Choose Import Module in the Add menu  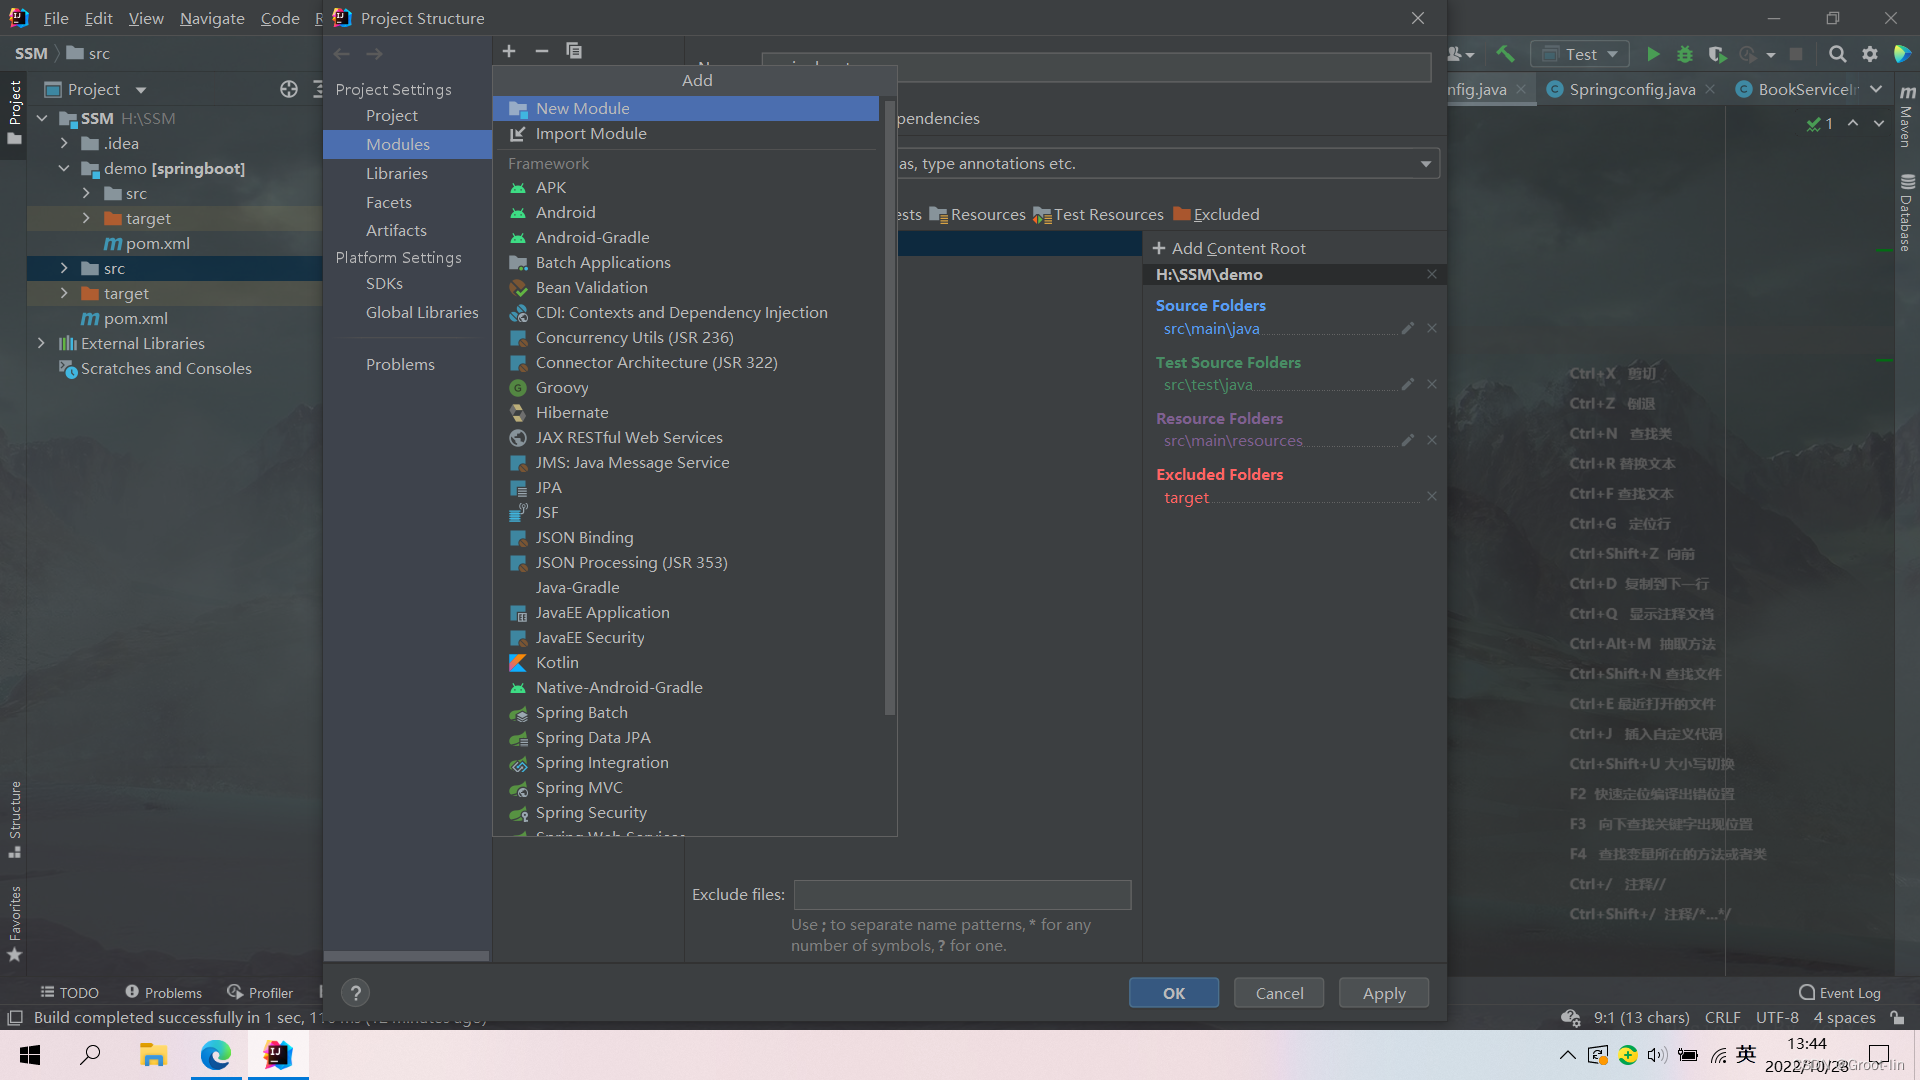click(x=686, y=133)
